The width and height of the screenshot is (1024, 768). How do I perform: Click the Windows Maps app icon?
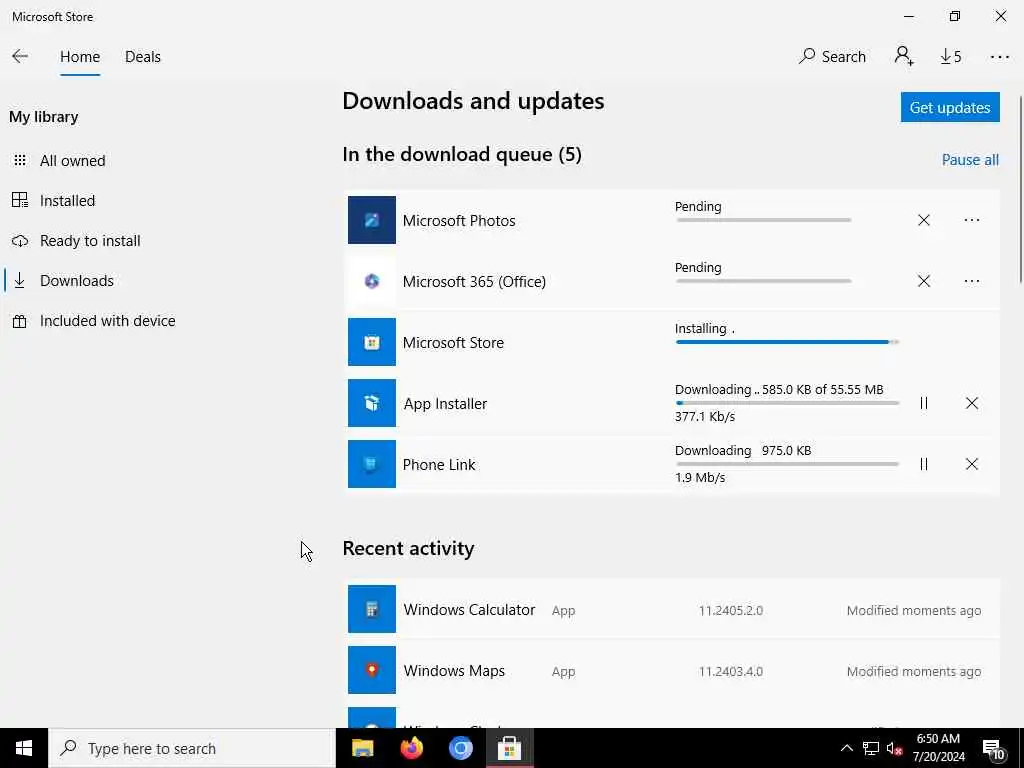(x=372, y=670)
